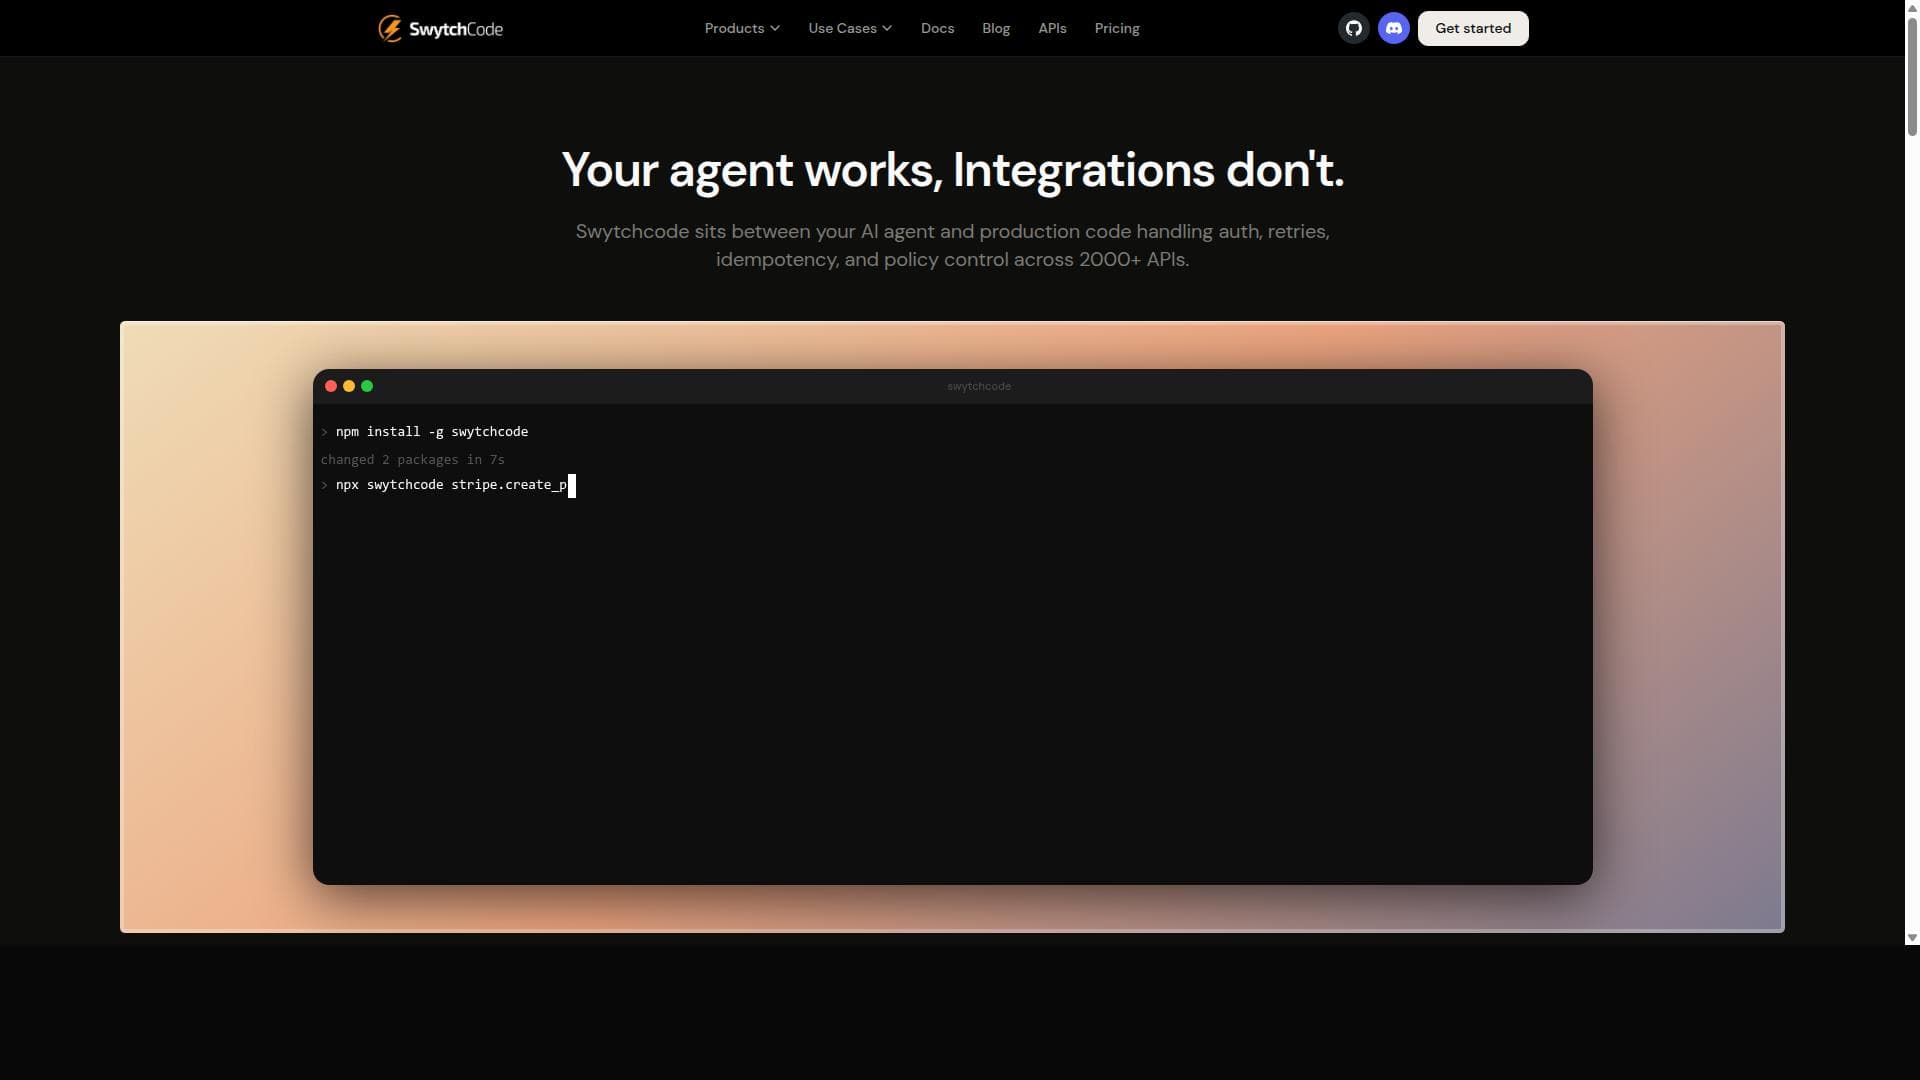Go to the Blog page
The width and height of the screenshot is (1920, 1080).
click(996, 28)
